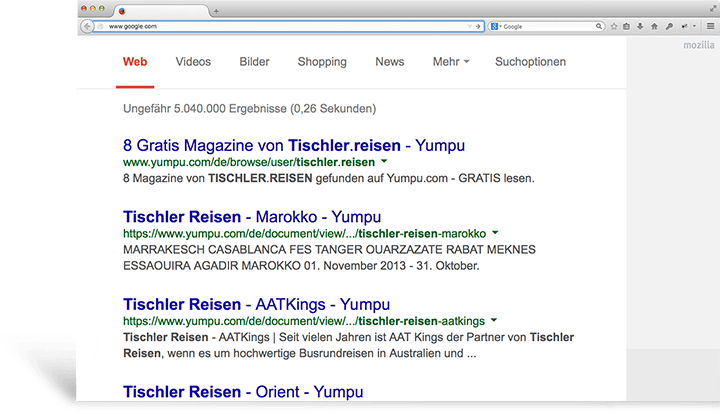Open 'Tischler Reisen - Orient - Yumpu' result

click(x=243, y=392)
